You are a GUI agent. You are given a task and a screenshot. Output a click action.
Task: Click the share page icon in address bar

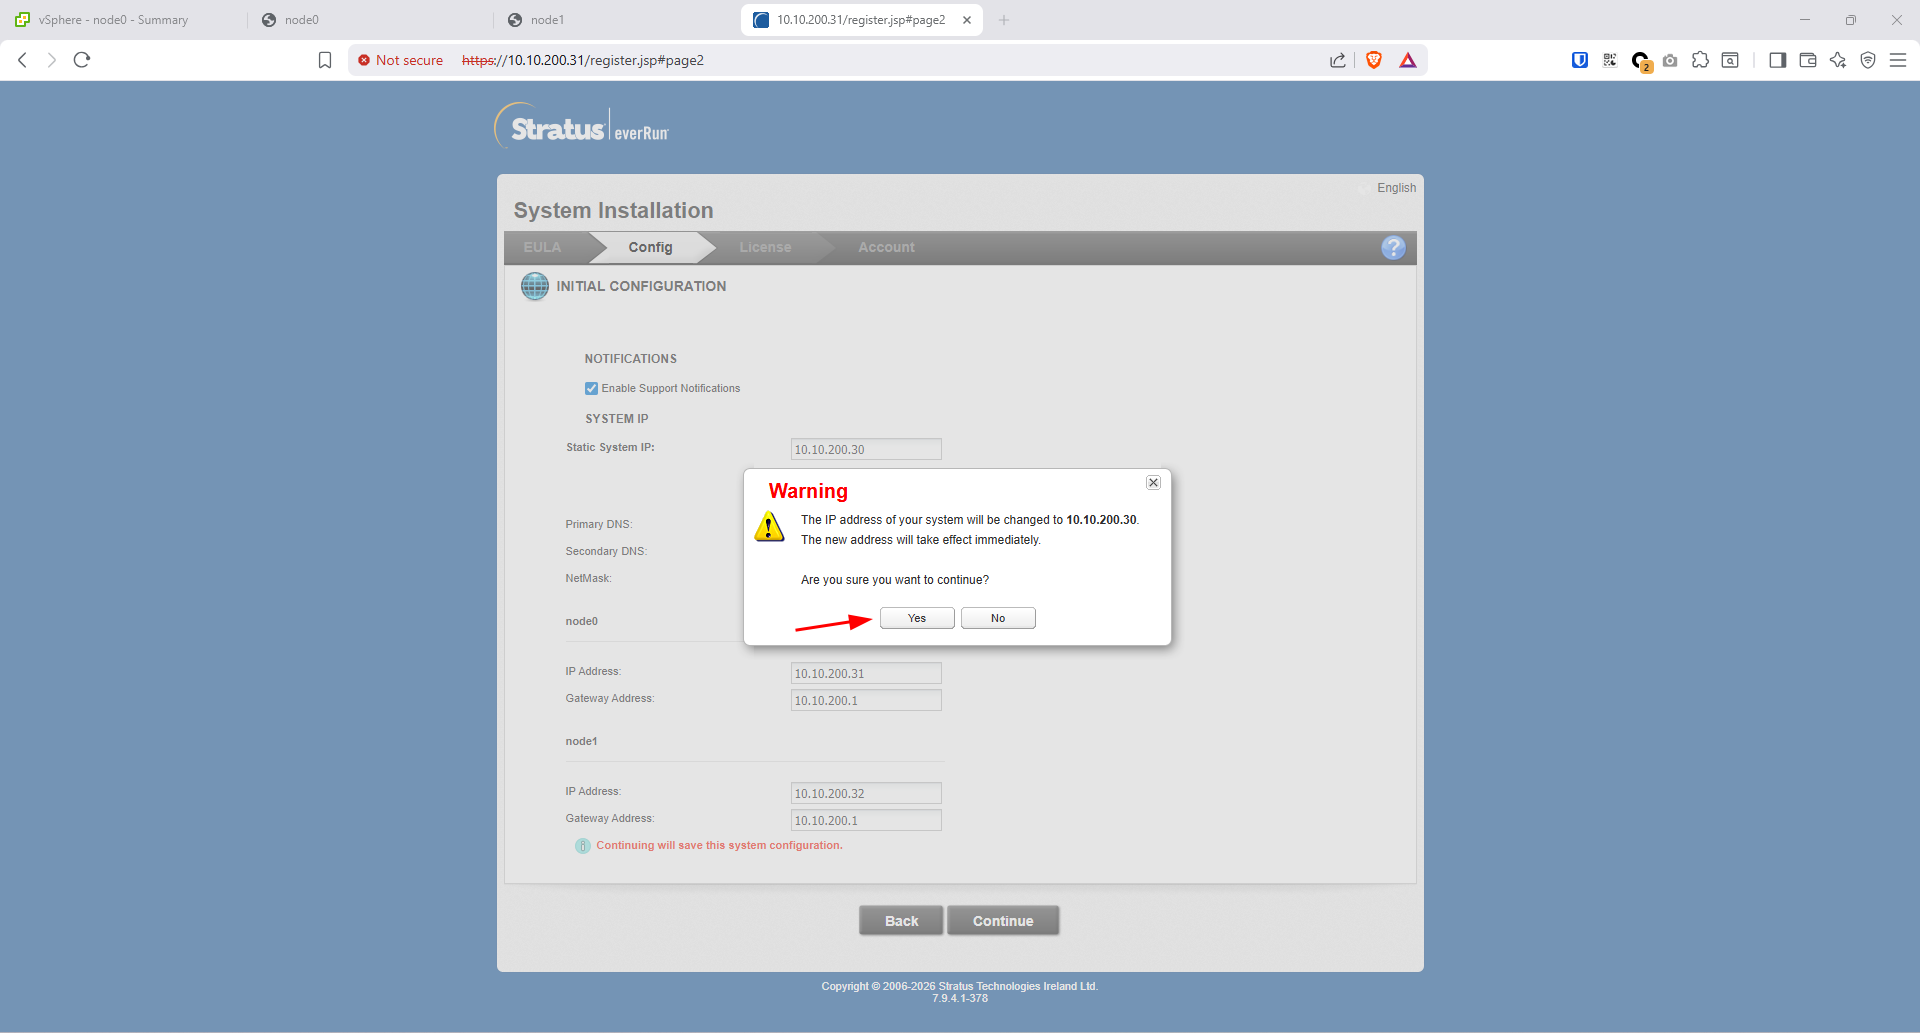1337,60
